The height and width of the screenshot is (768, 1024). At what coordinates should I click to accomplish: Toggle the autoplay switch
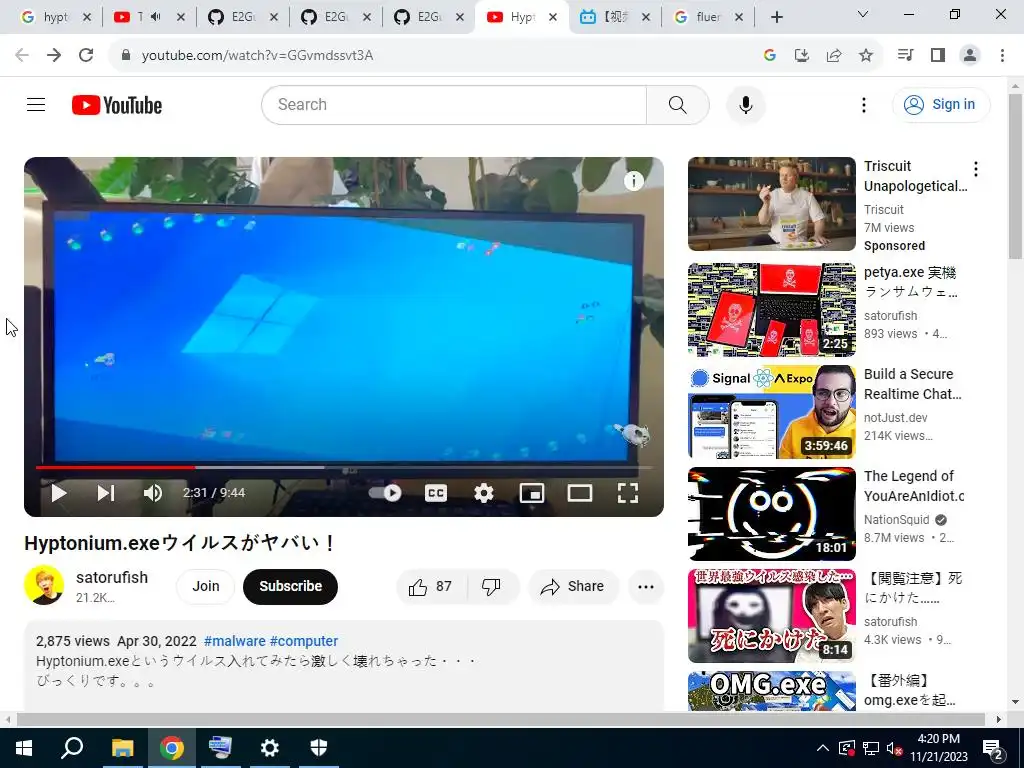pos(385,493)
